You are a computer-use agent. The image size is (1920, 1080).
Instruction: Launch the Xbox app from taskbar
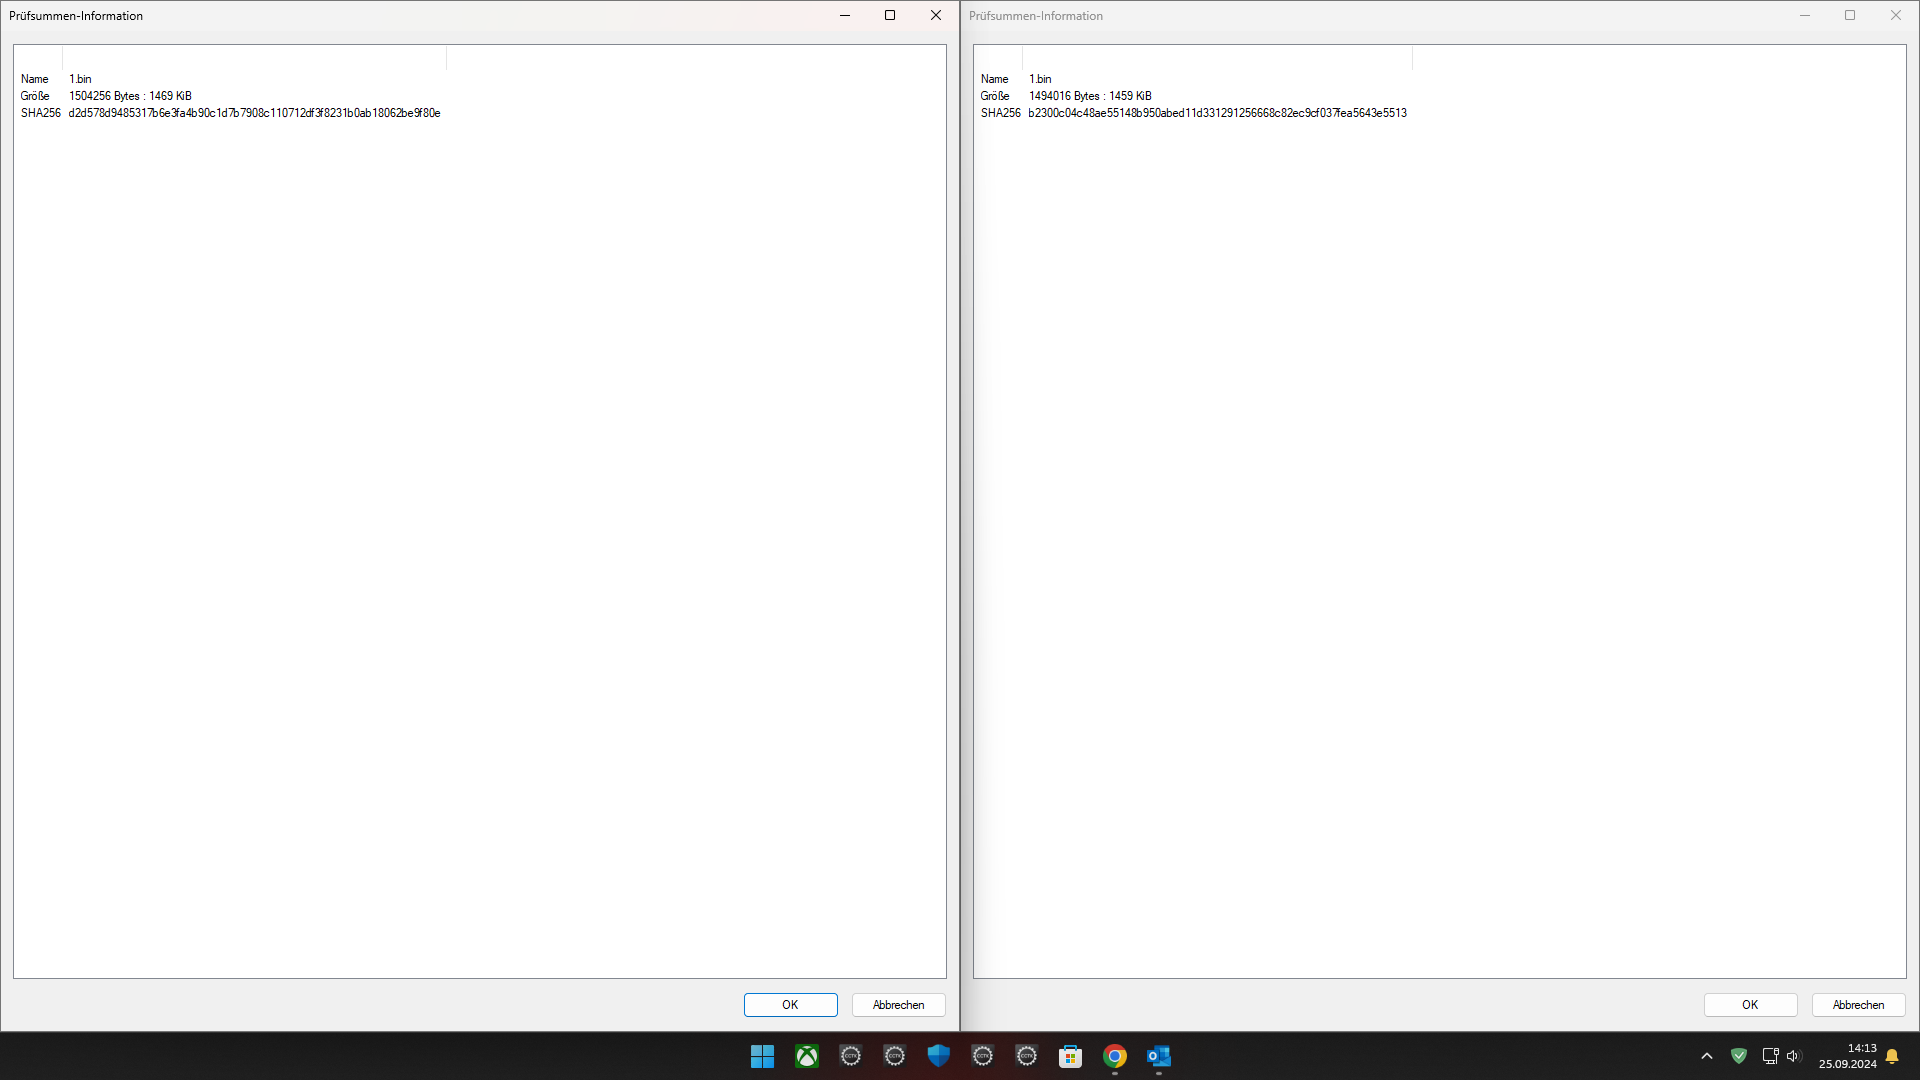(806, 1056)
